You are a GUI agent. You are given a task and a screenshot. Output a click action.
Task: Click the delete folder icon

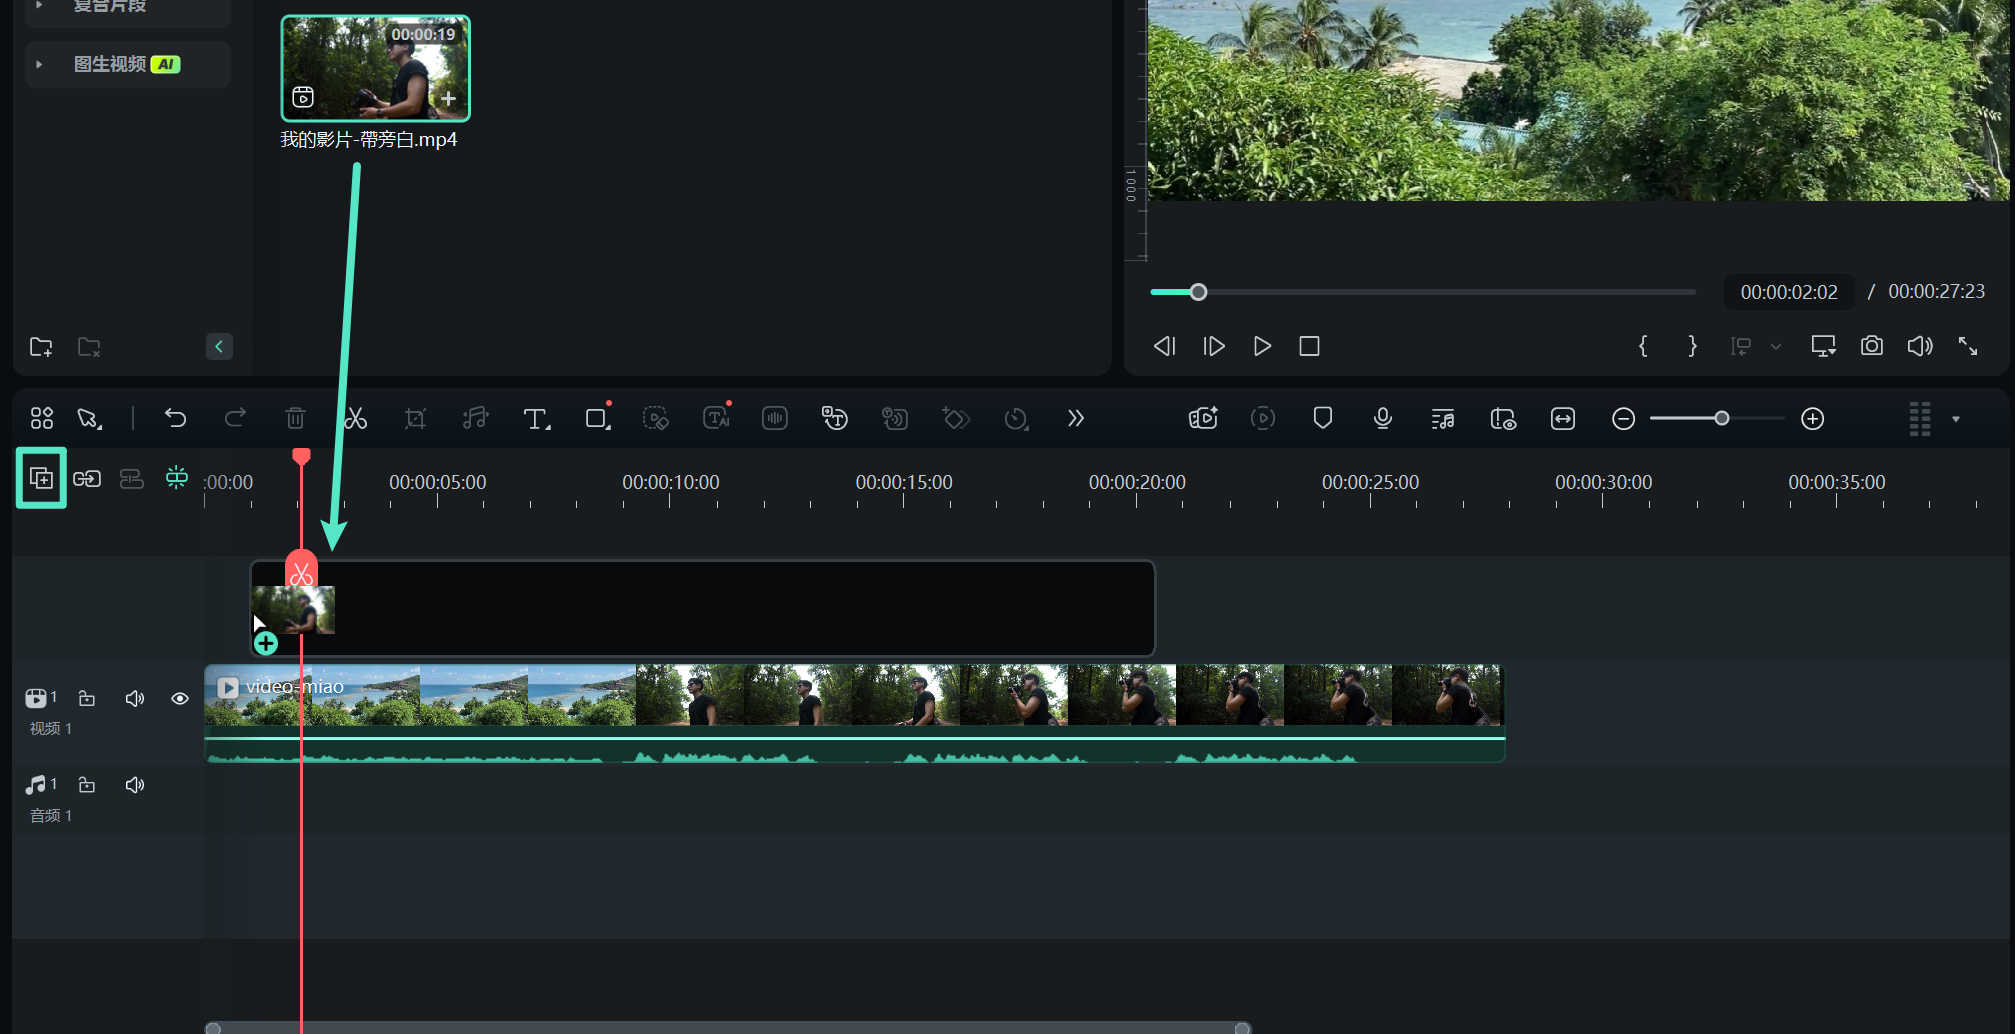(89, 347)
